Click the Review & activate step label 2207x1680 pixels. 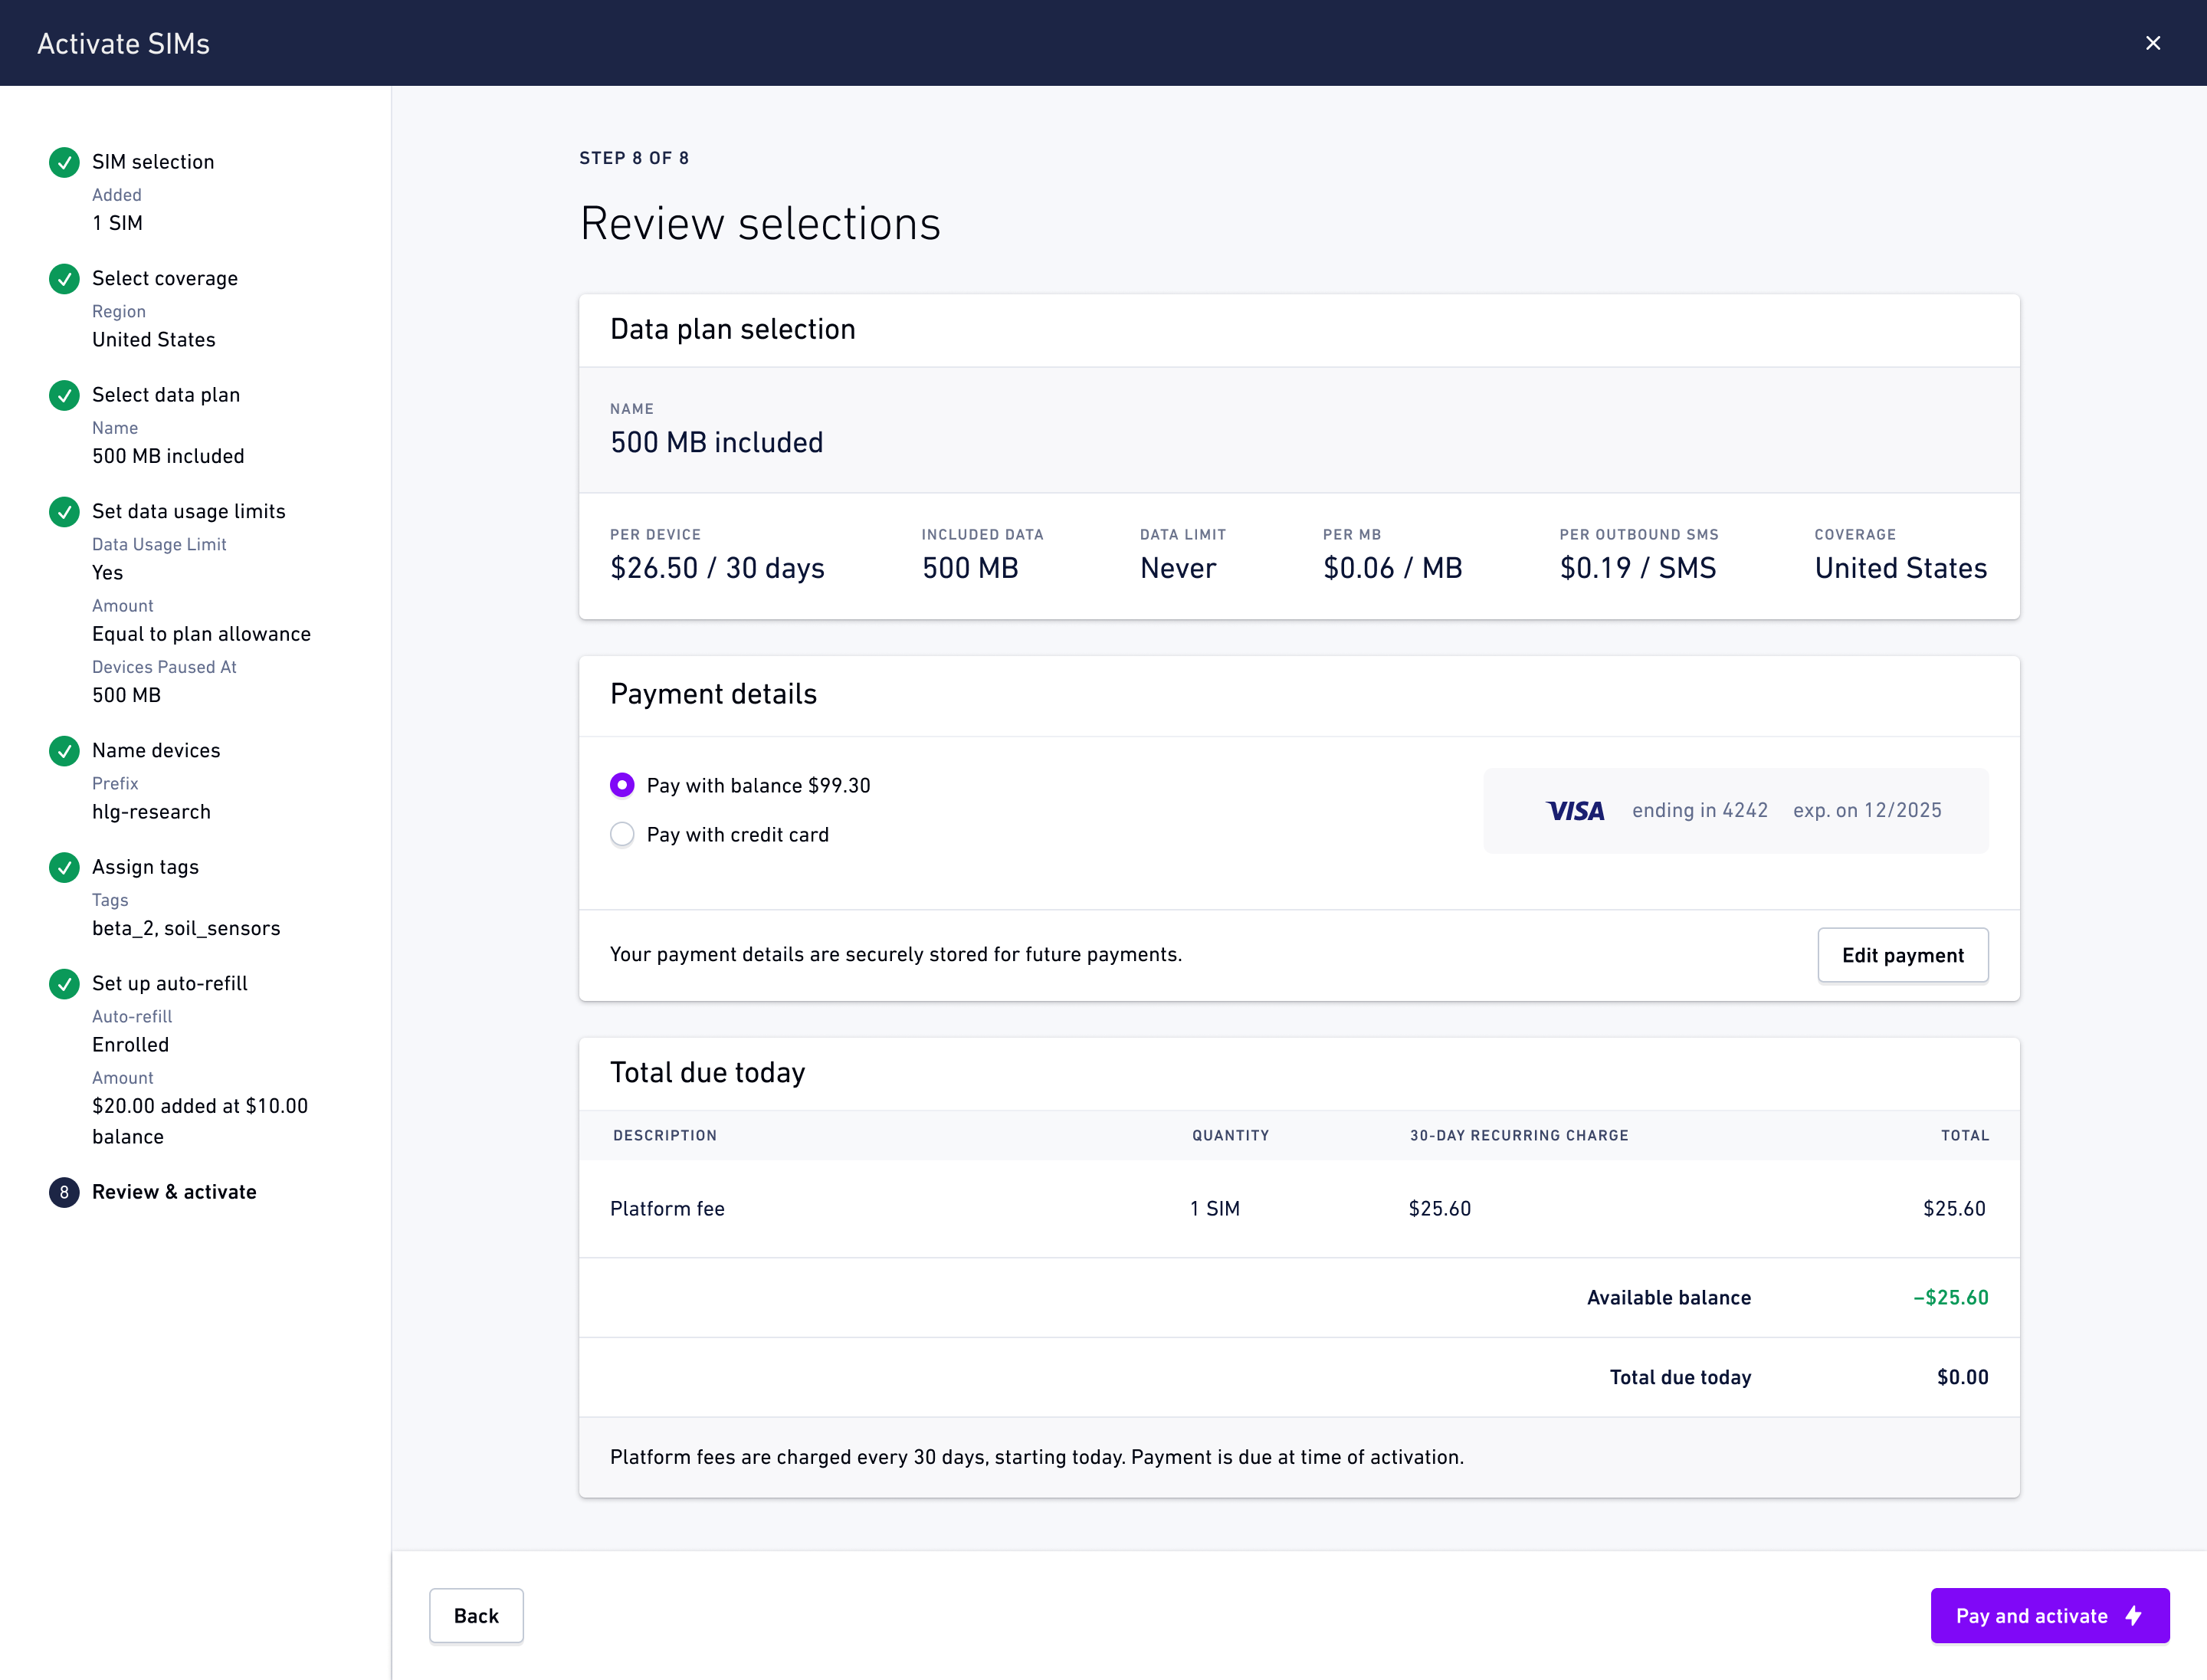[x=174, y=1192]
